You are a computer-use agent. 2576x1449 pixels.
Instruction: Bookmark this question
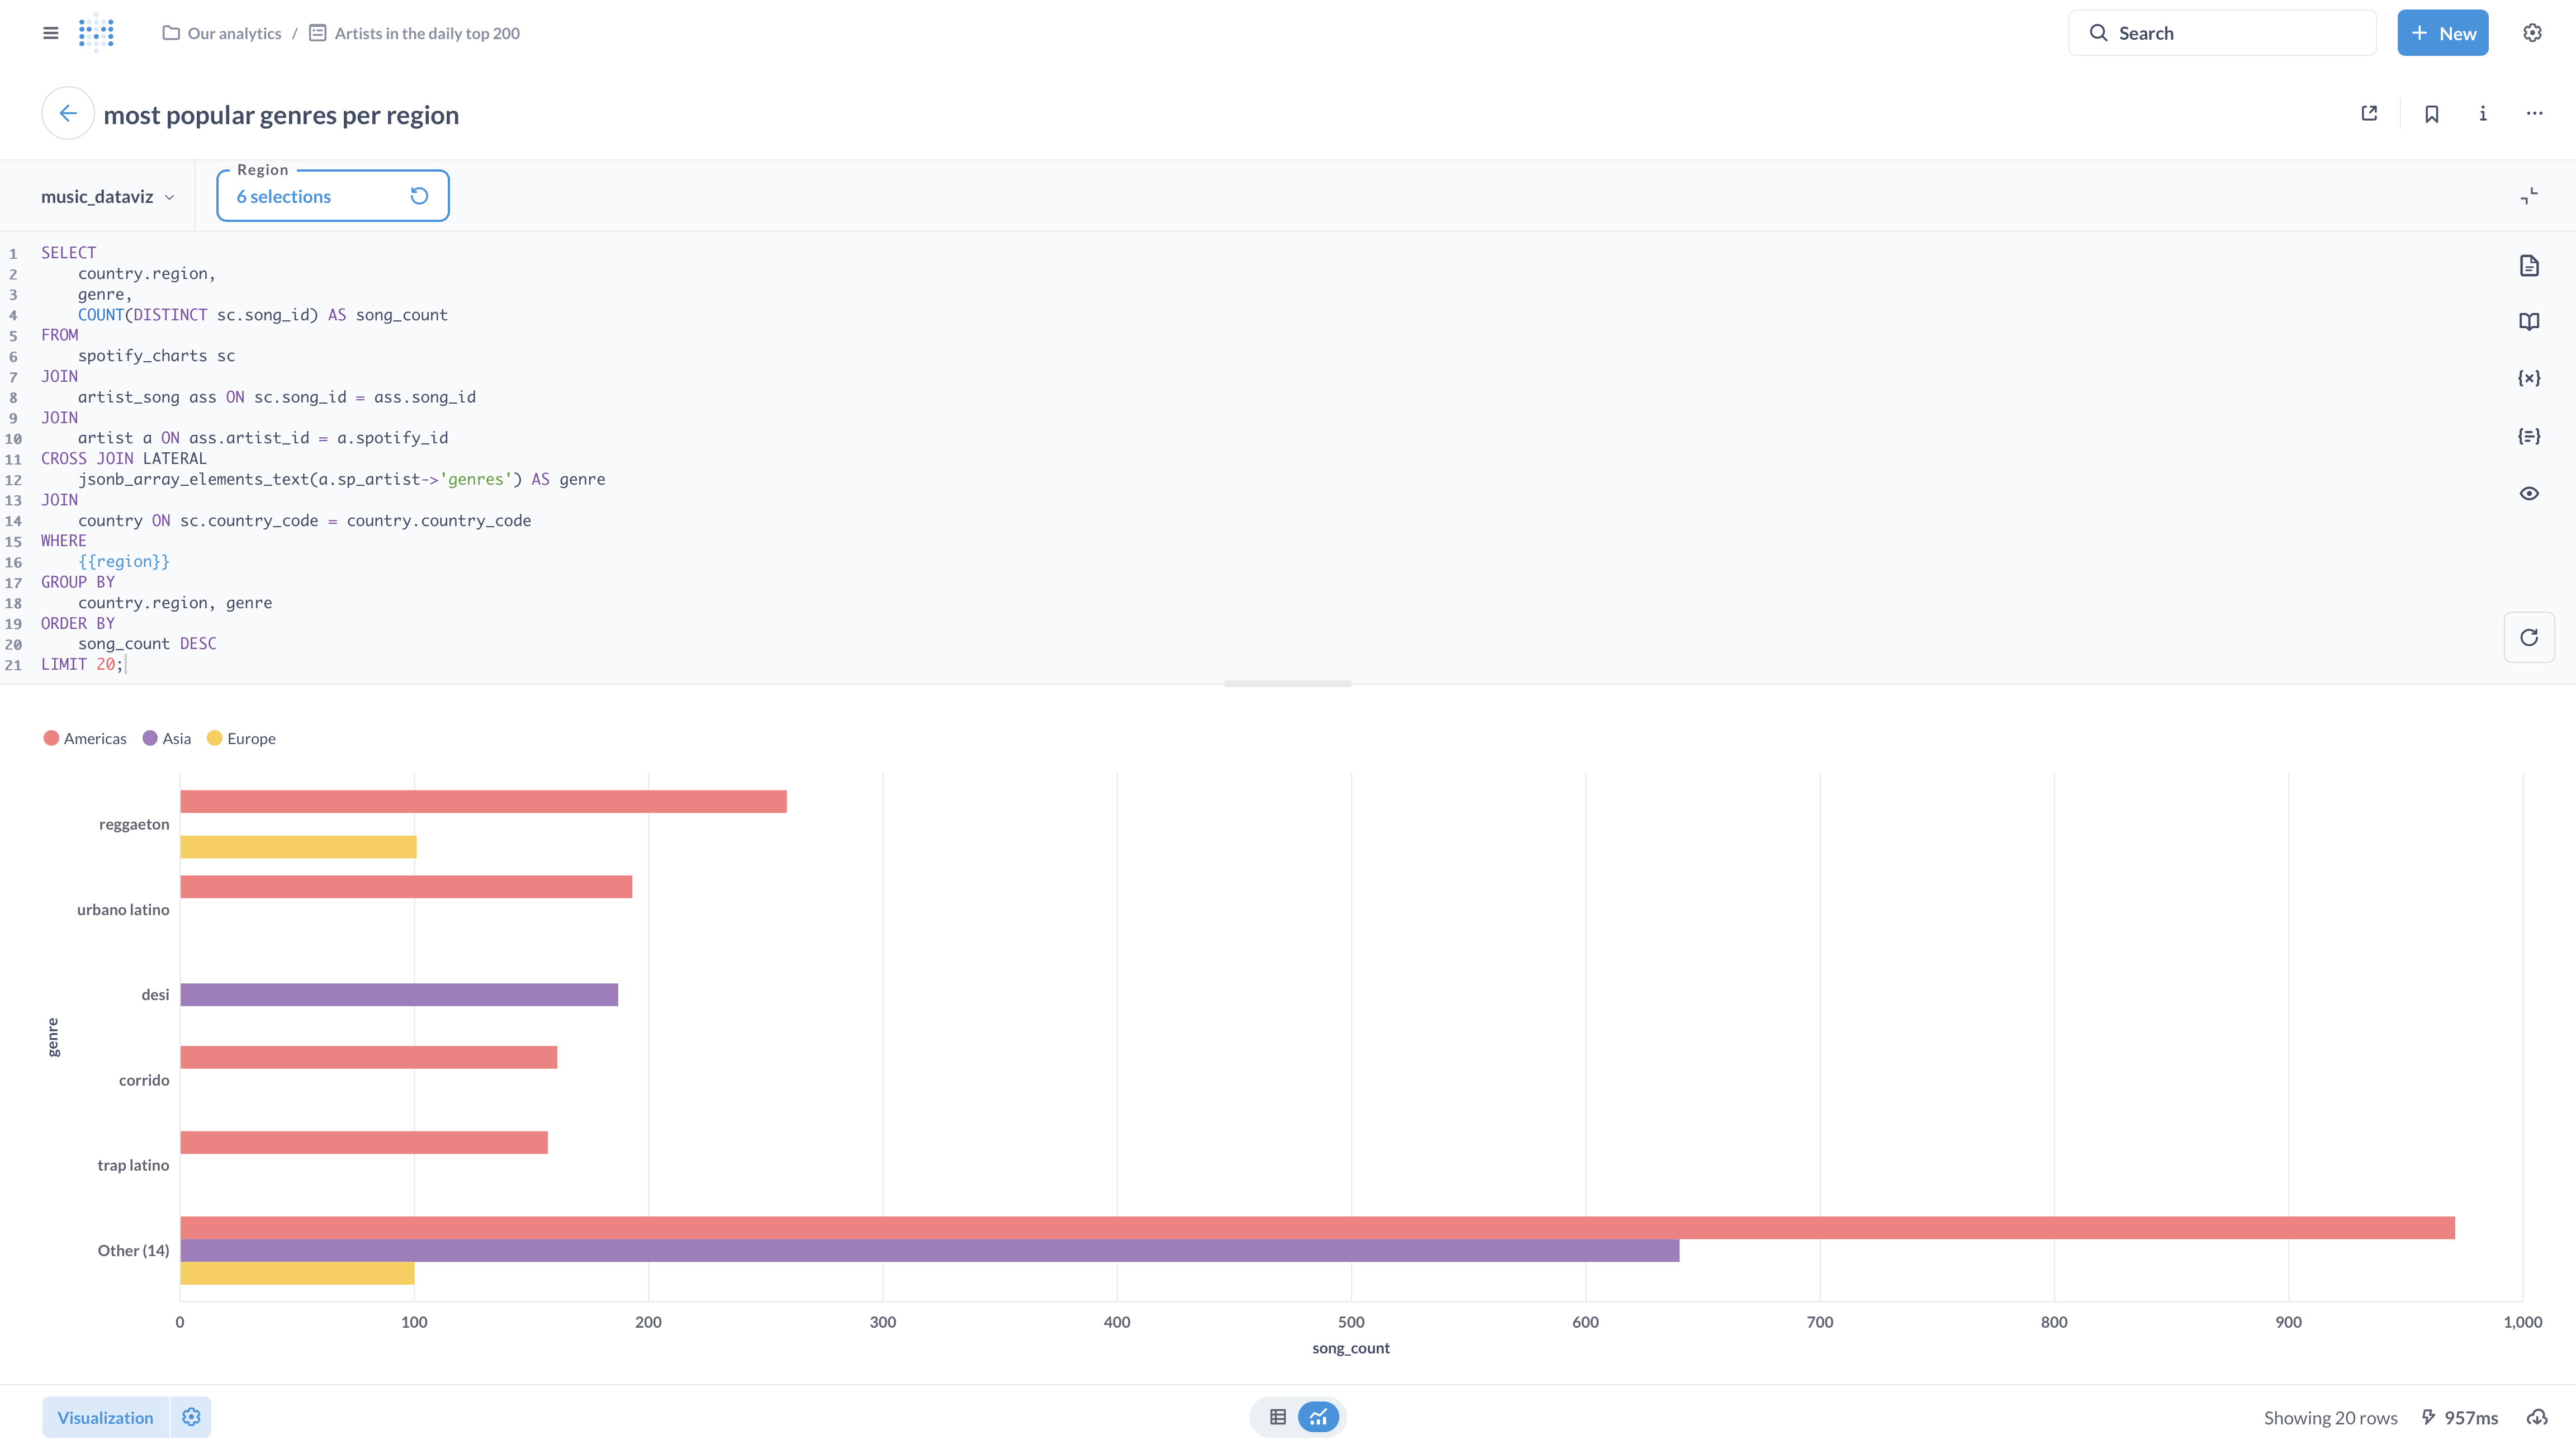(x=2431, y=114)
